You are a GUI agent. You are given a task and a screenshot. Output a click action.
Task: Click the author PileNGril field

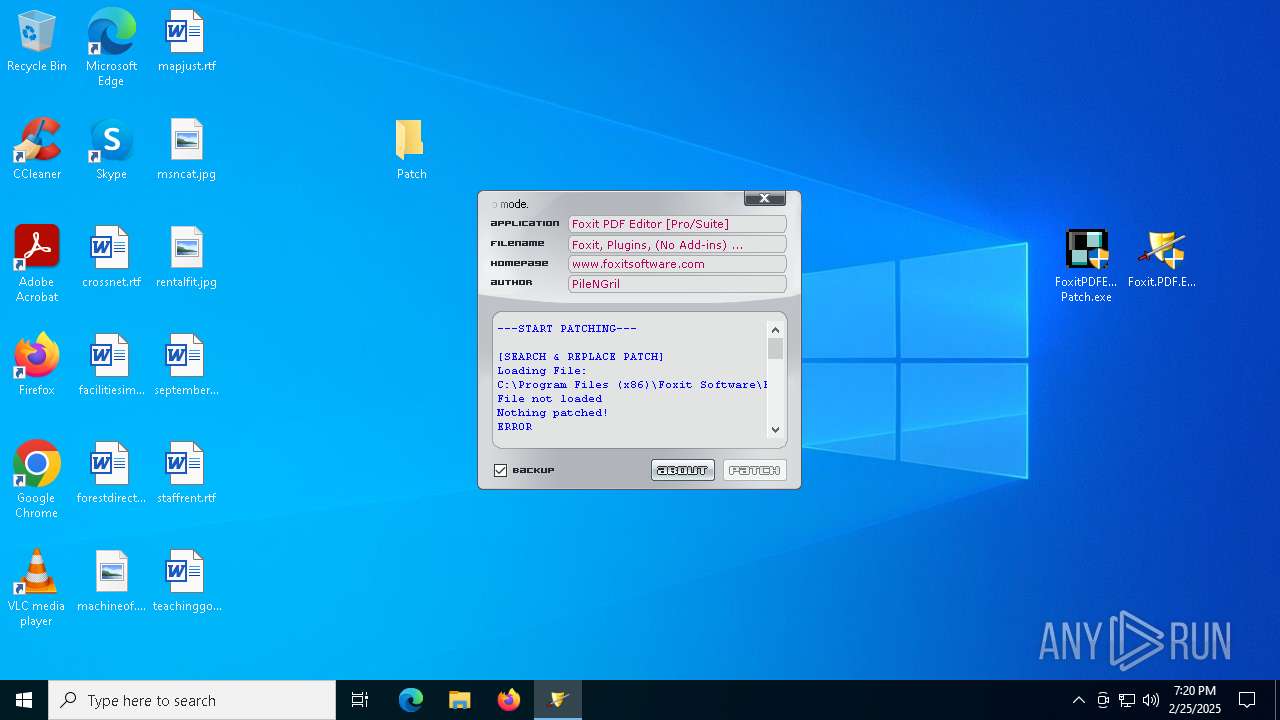(677, 284)
